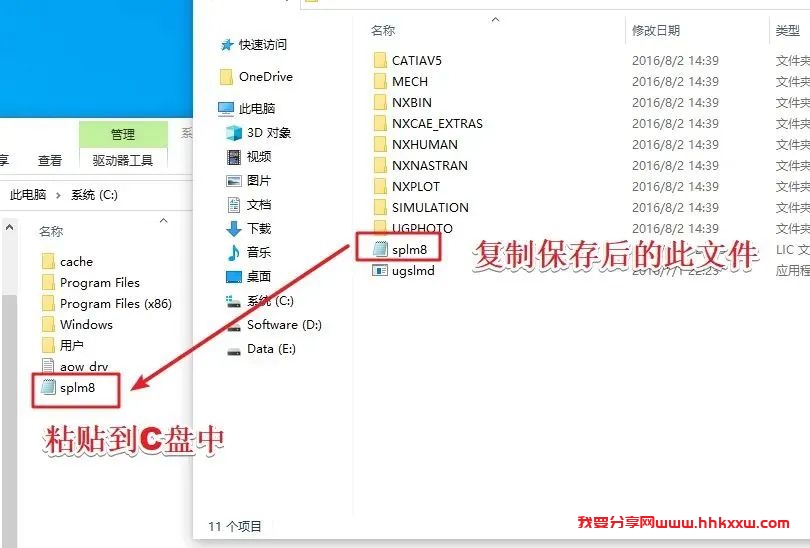Select the Program Files folder name
This screenshot has width=810, height=548.
(x=100, y=283)
